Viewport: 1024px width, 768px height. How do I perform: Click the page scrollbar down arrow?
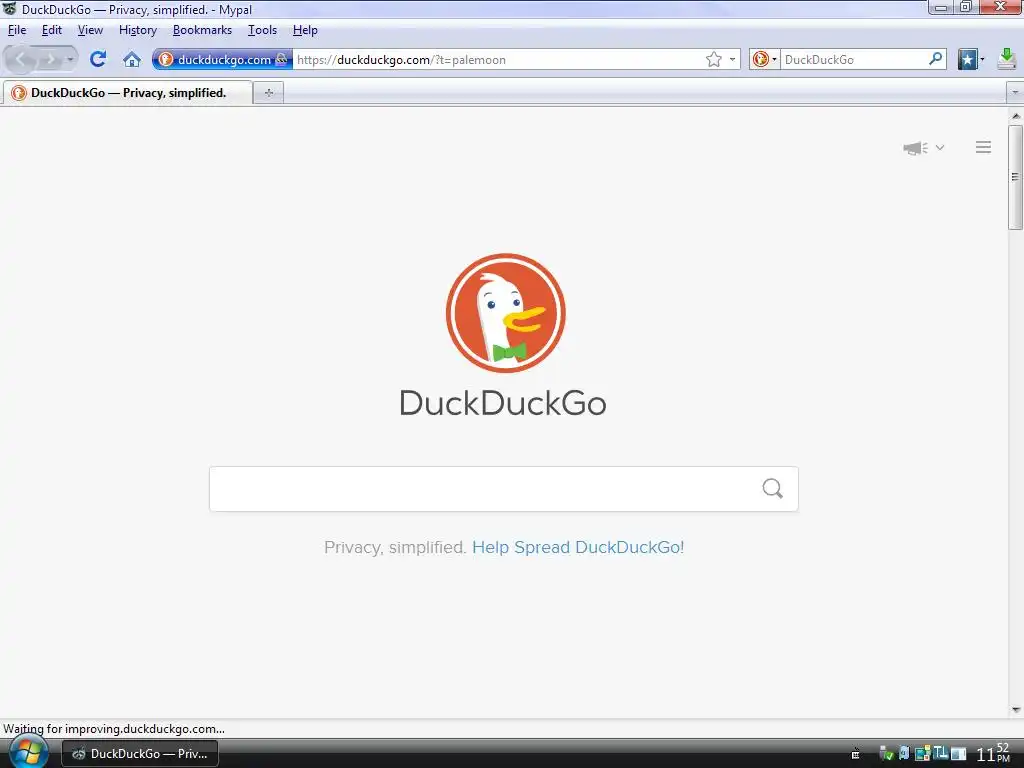coord(1016,710)
